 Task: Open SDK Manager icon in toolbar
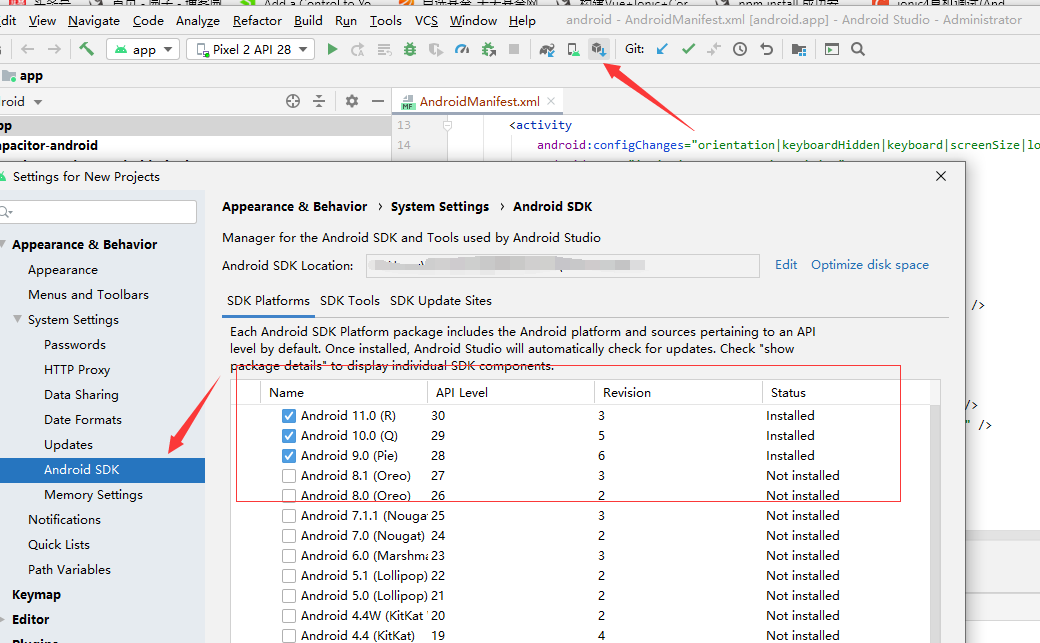[599, 49]
